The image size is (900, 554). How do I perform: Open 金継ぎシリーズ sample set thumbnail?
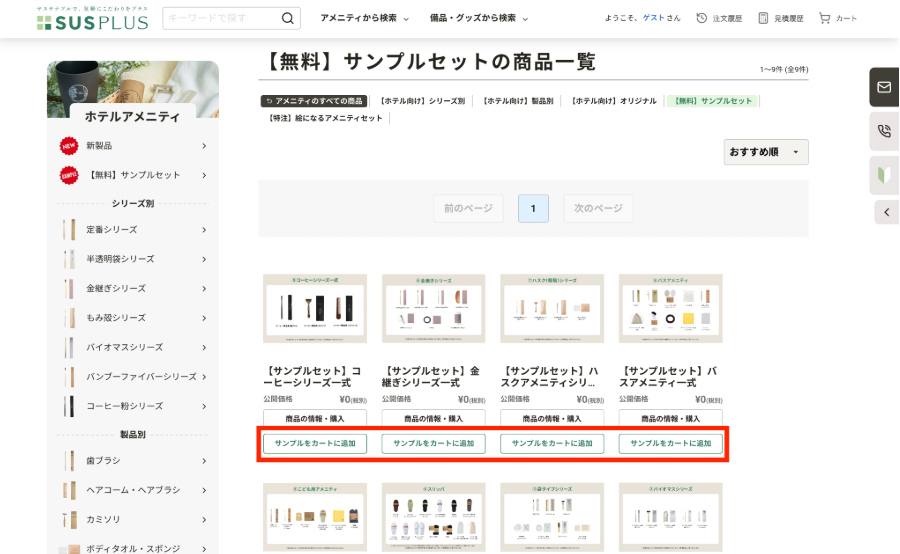(433, 308)
